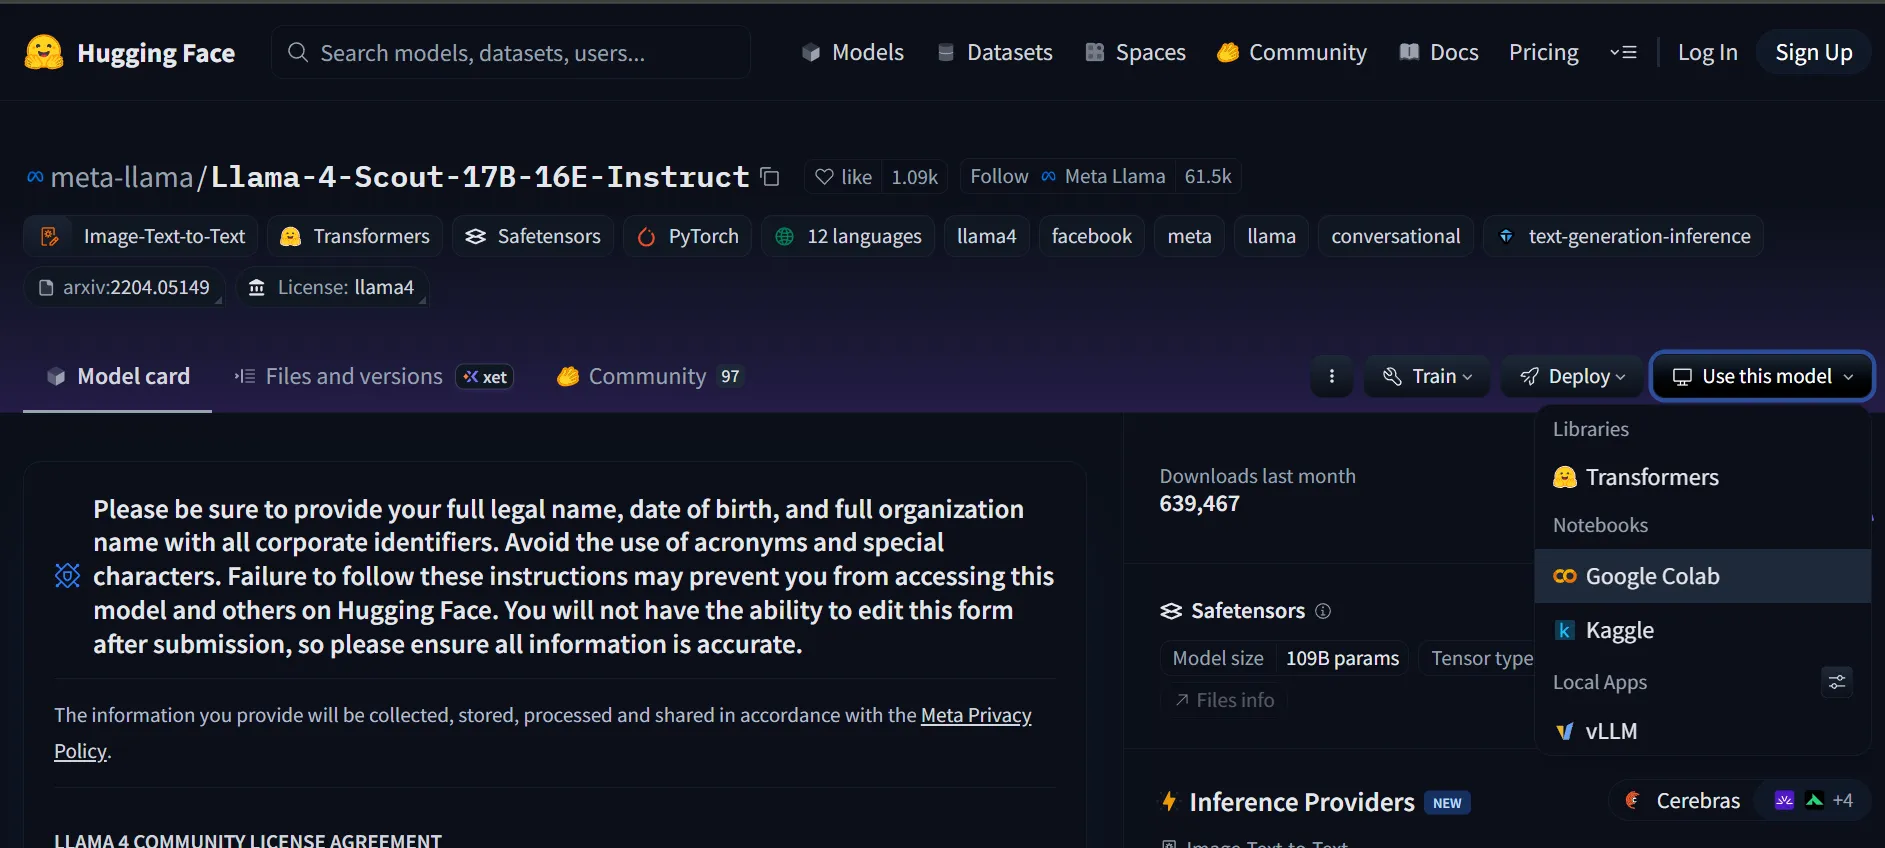Open Docs in top navigation
This screenshot has height=848, width=1885.
click(1438, 52)
